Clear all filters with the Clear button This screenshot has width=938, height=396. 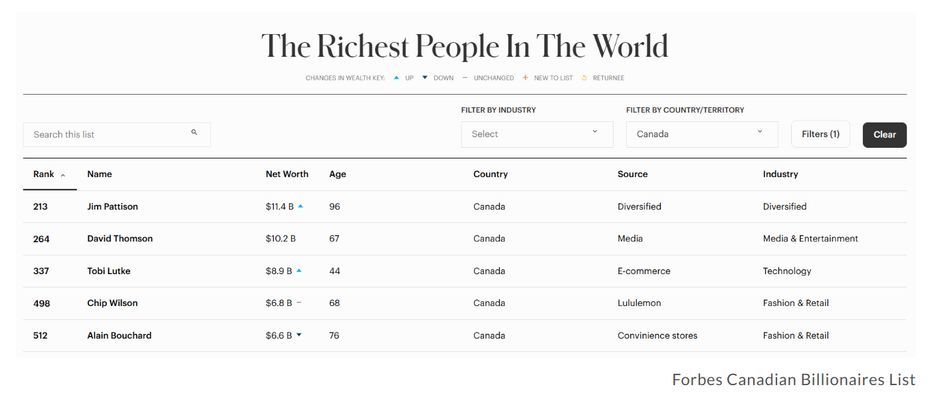pos(884,135)
